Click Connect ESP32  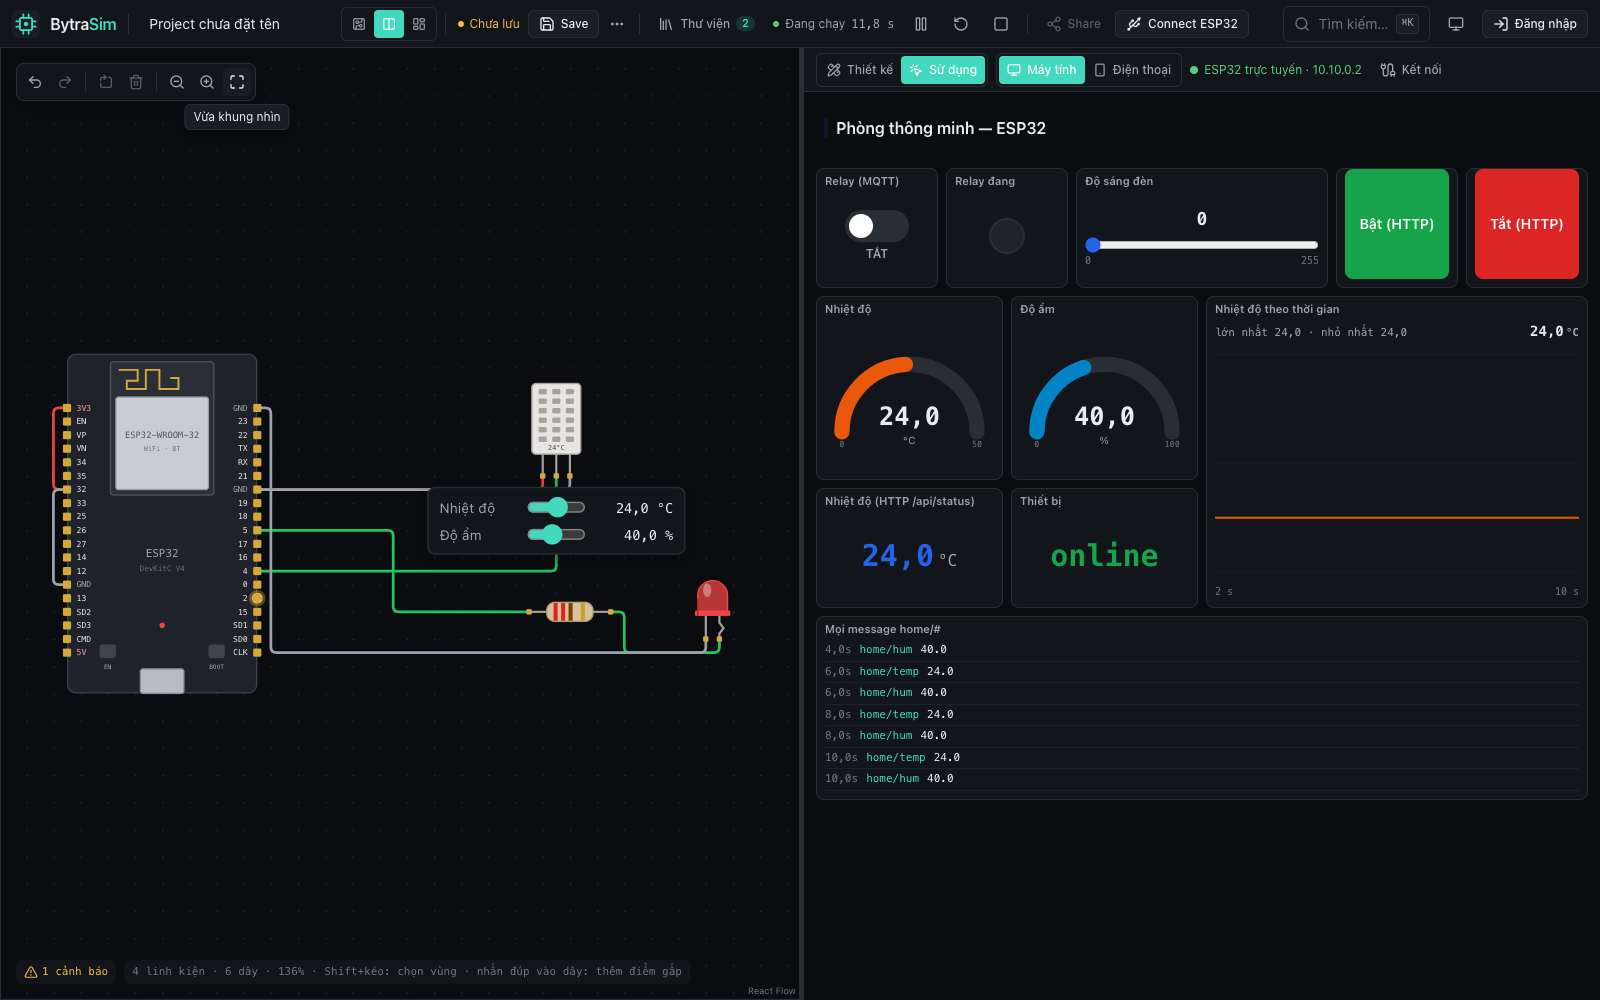(1182, 24)
